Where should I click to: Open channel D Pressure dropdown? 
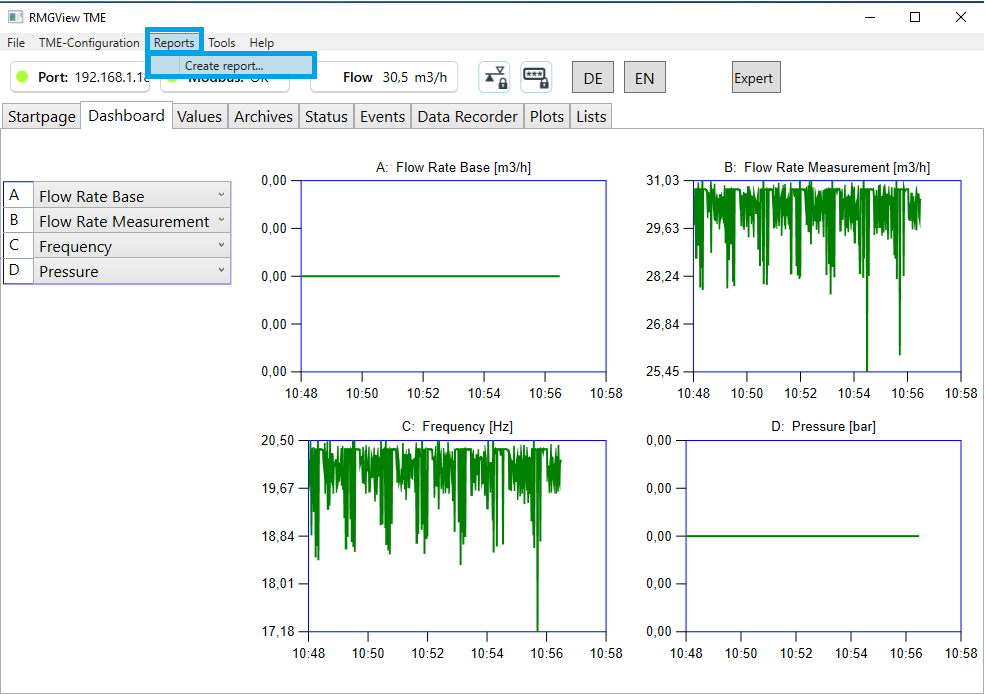coord(132,272)
